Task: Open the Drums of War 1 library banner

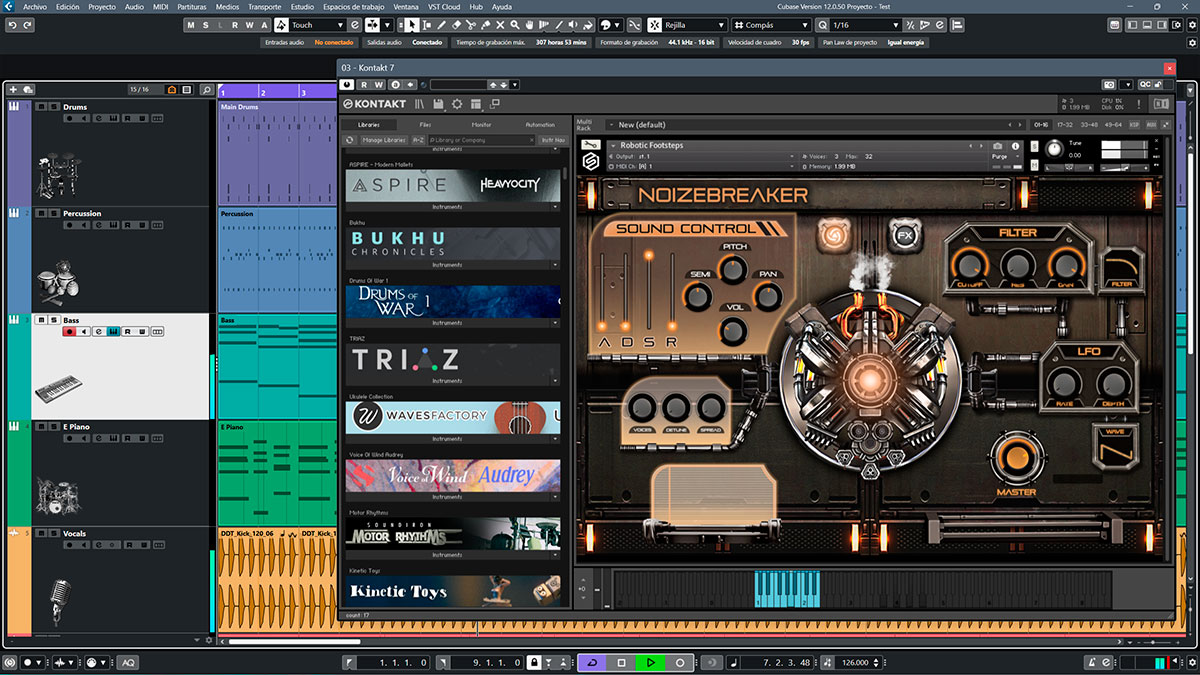Action: (x=453, y=302)
